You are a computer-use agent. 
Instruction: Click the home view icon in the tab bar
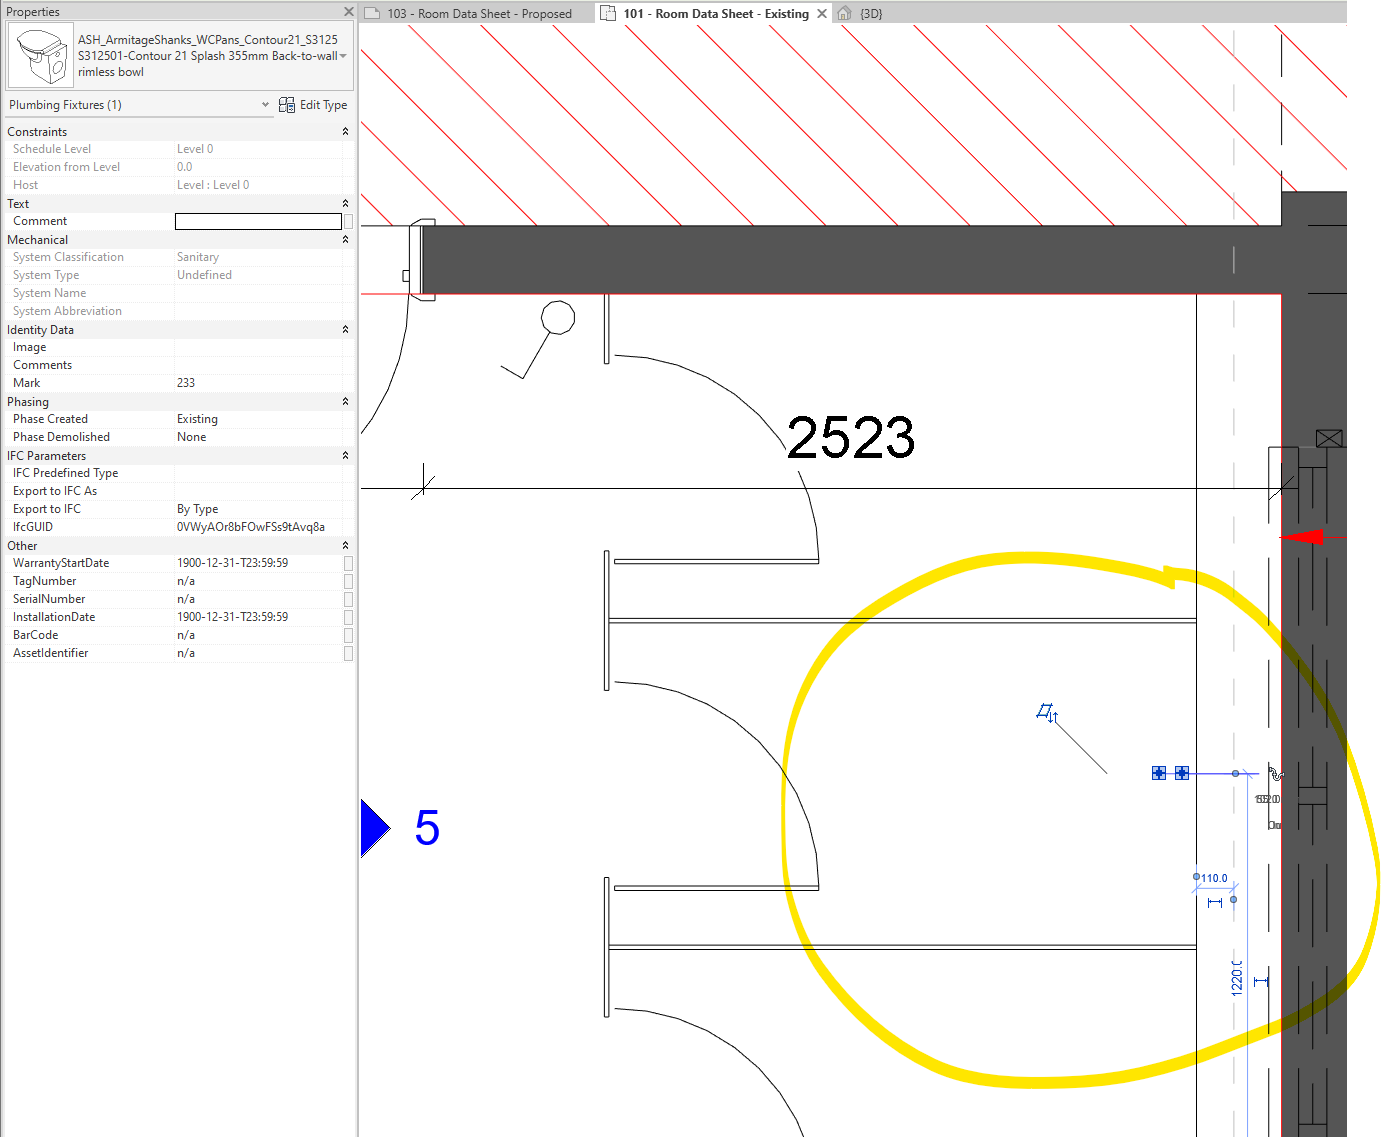845,13
